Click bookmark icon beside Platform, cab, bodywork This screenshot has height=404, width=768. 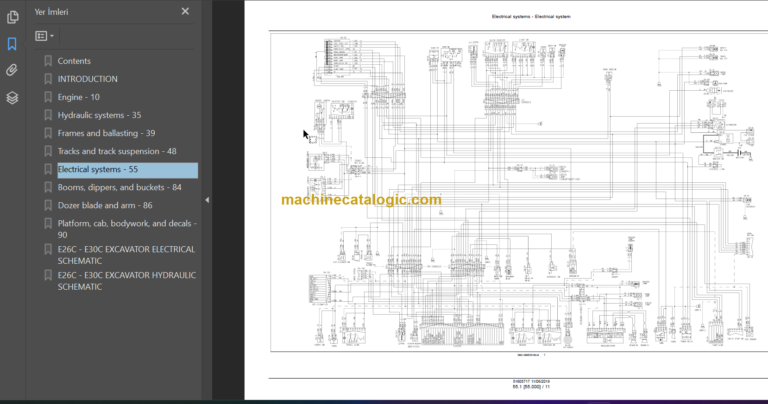tap(48, 223)
